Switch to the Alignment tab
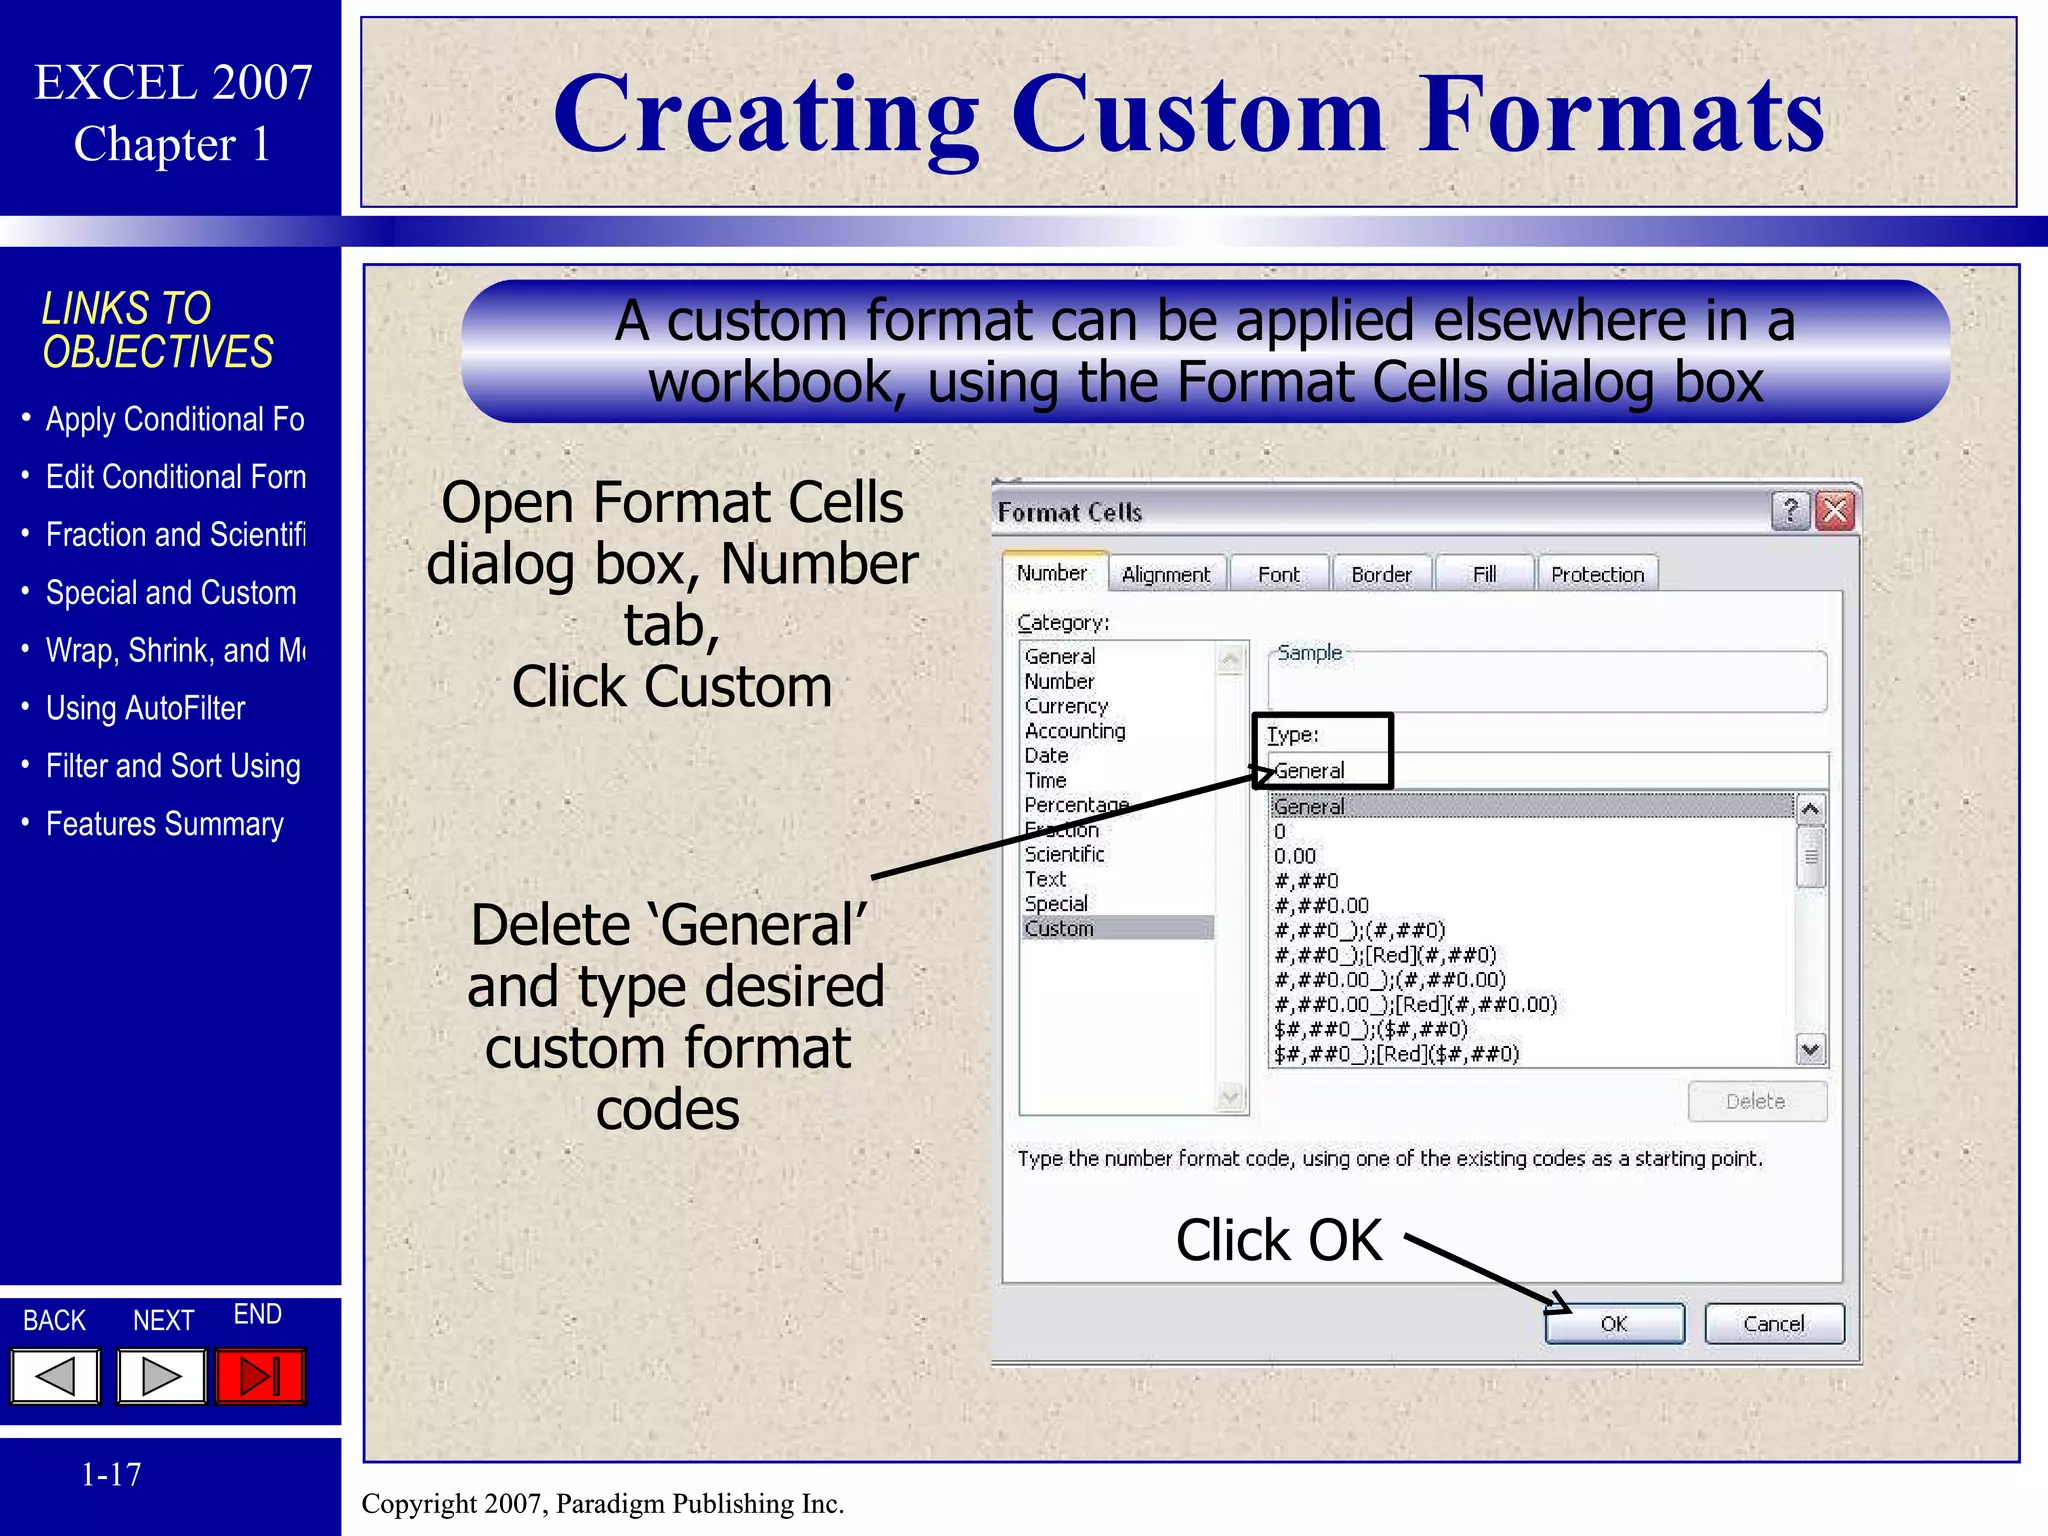Image resolution: width=2048 pixels, height=1536 pixels. click(x=1166, y=575)
